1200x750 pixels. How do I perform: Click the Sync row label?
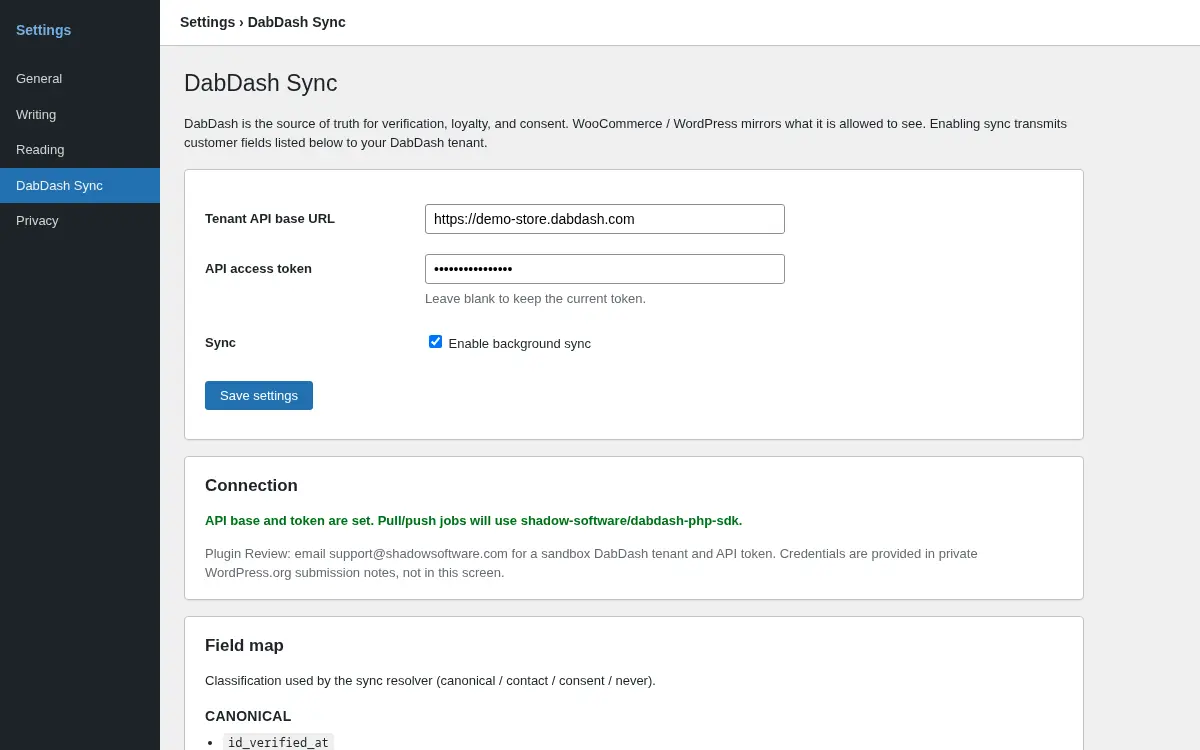220,343
